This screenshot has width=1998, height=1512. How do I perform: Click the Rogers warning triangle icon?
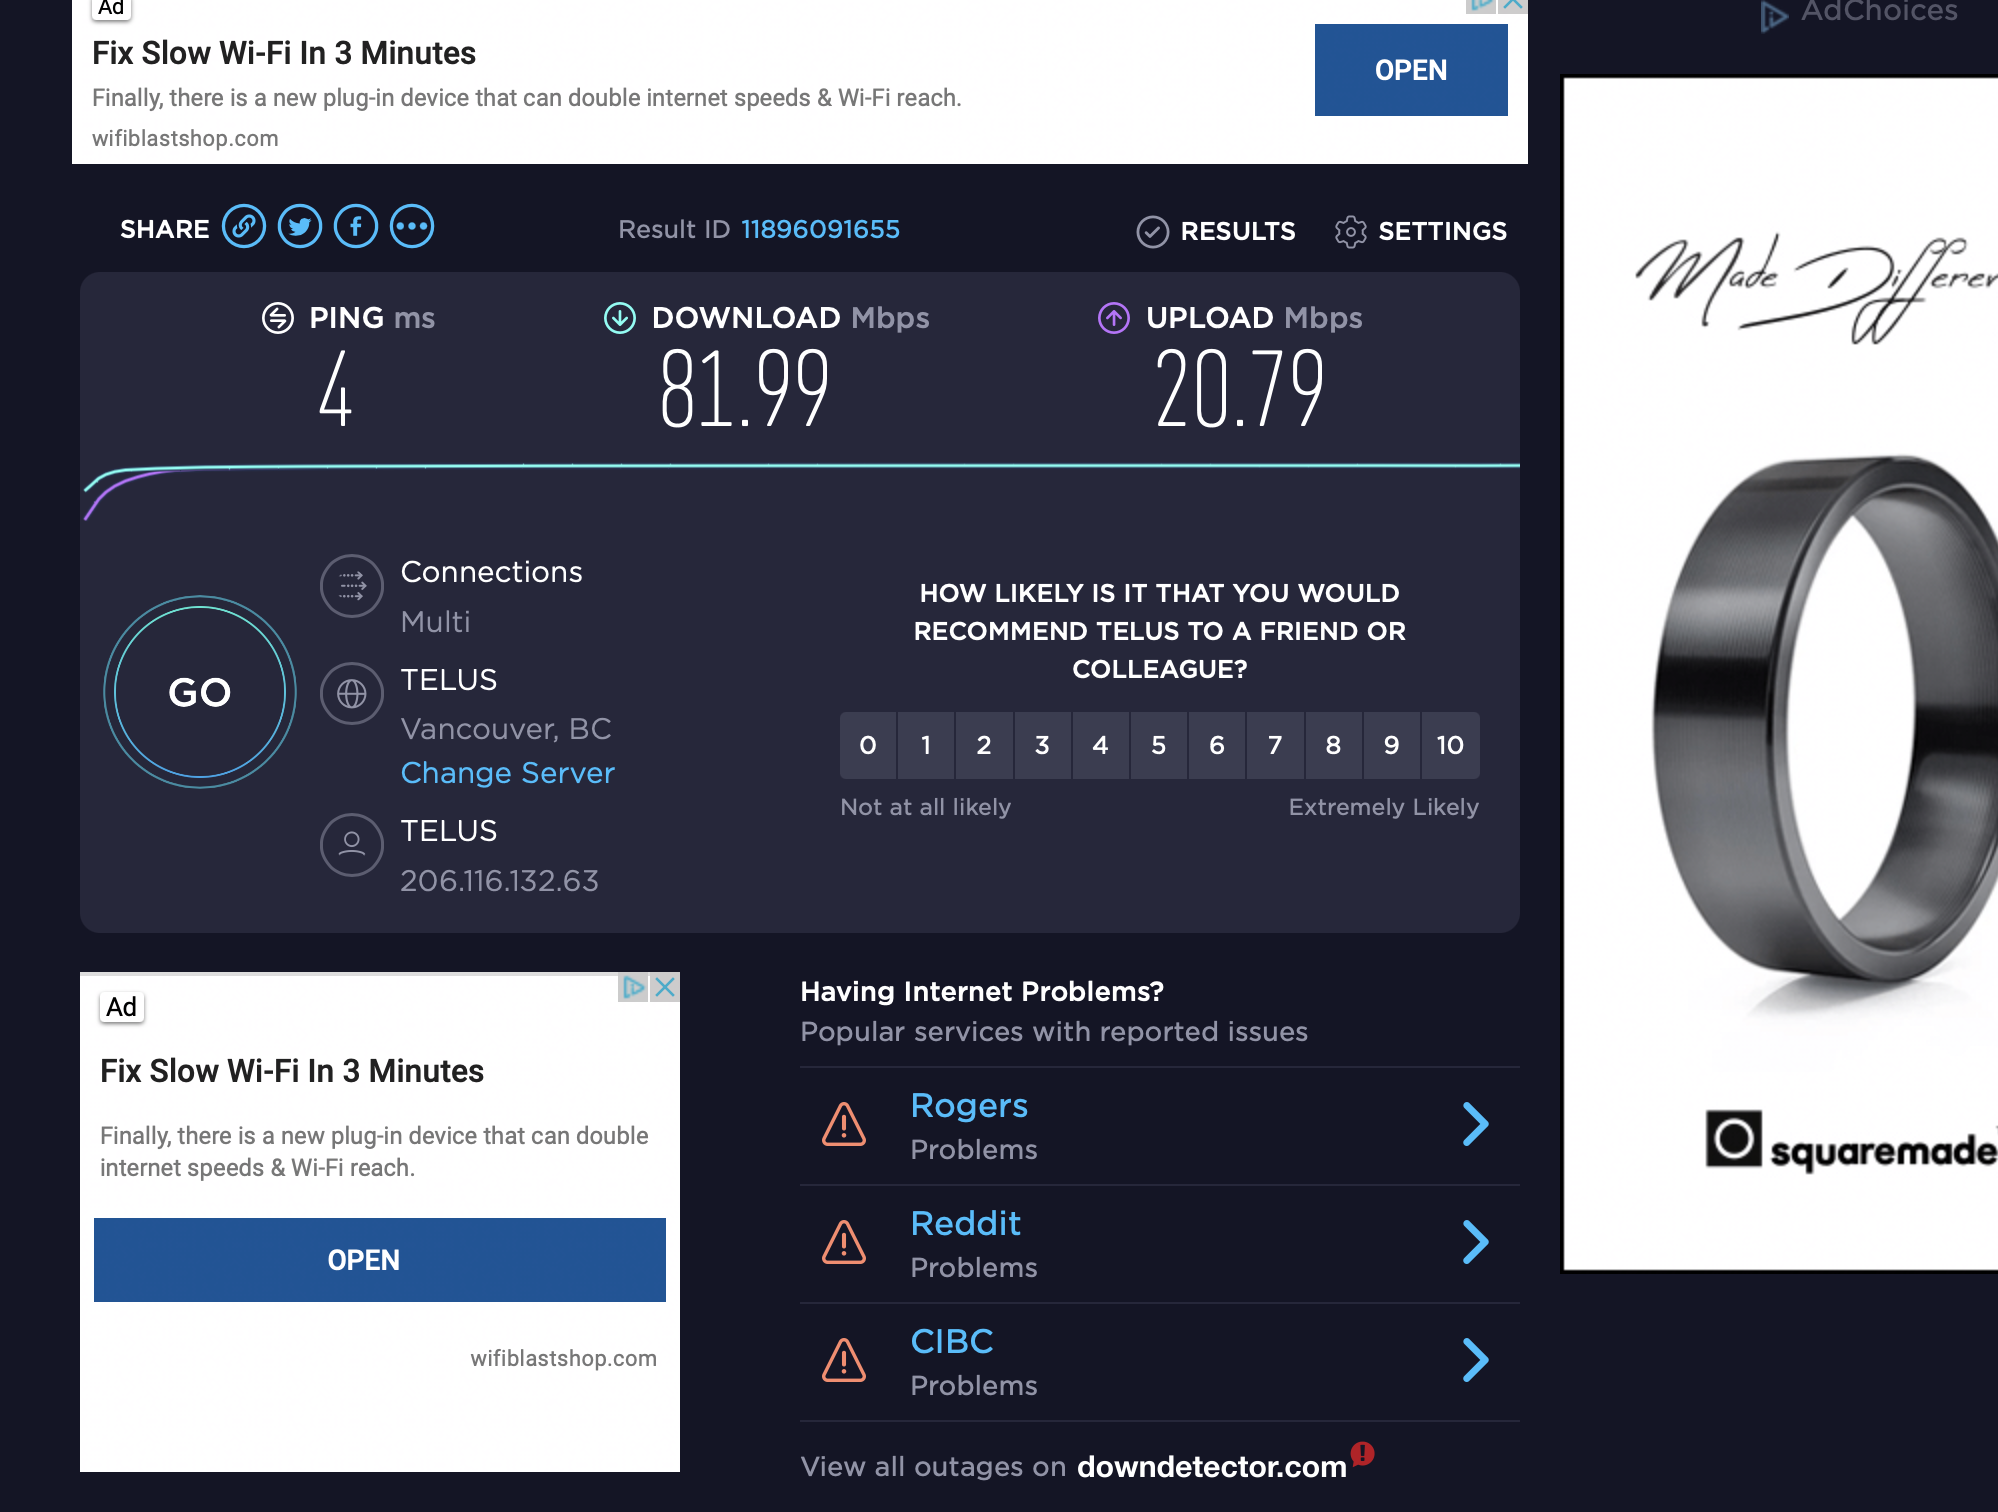click(x=844, y=1125)
